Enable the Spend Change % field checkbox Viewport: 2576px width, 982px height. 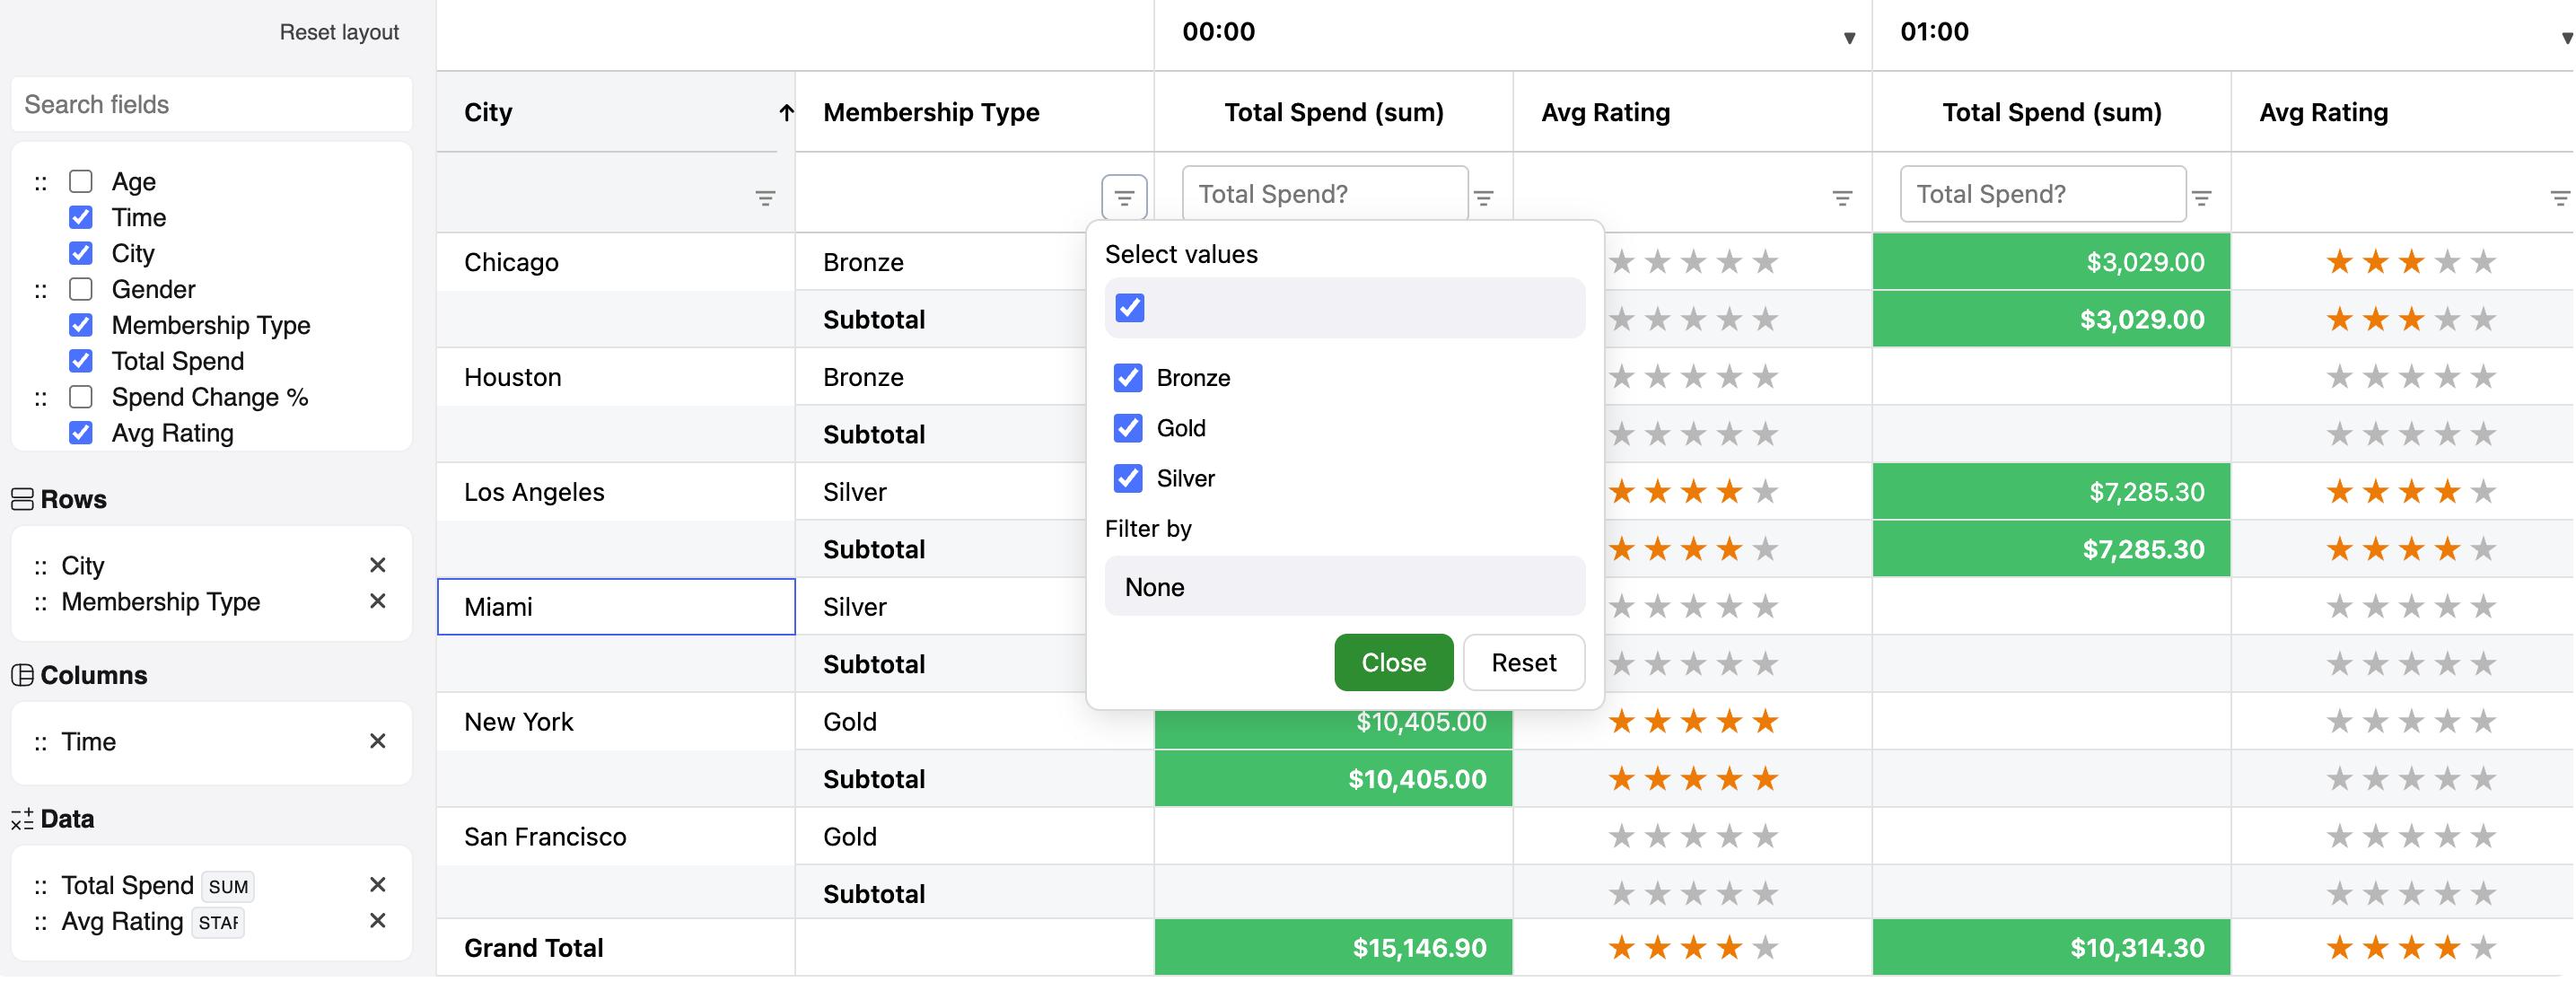click(x=81, y=397)
